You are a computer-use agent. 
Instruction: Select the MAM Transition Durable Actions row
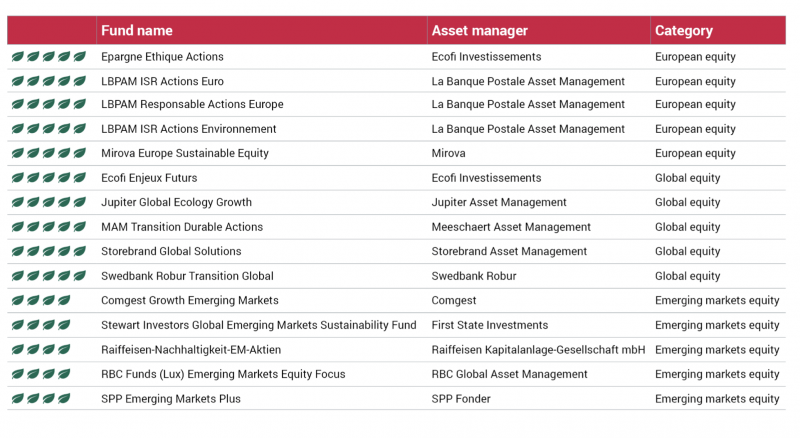[396, 227]
